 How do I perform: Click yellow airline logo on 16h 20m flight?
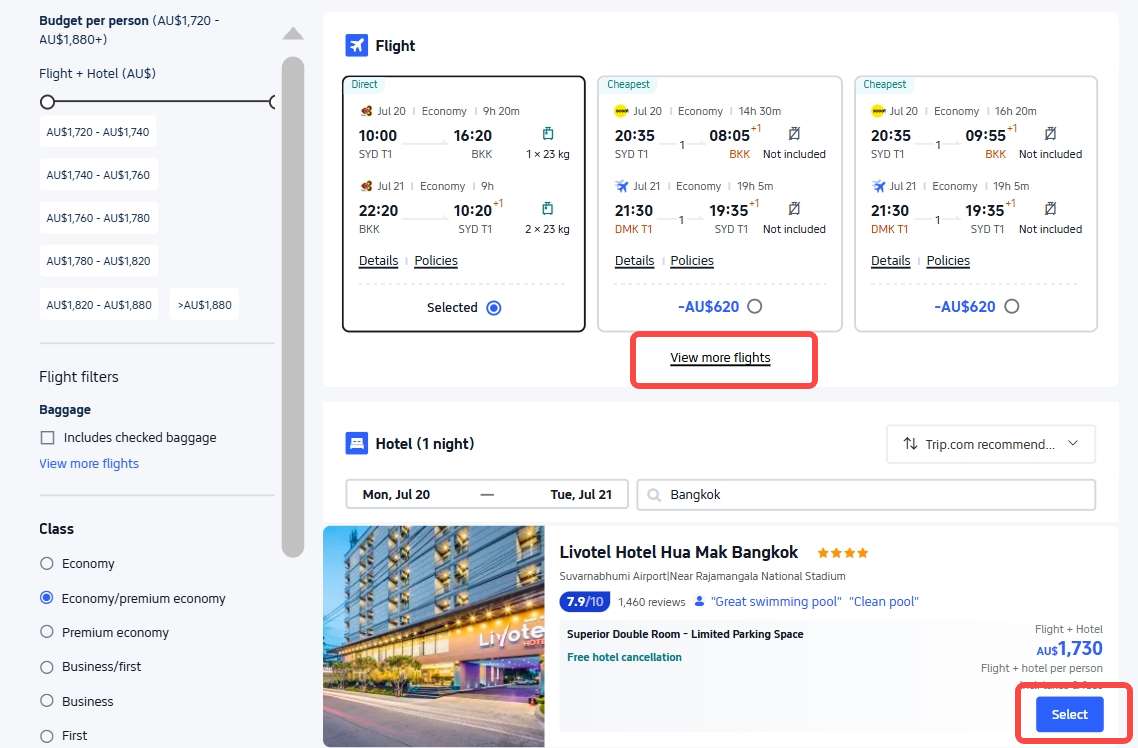[878, 111]
